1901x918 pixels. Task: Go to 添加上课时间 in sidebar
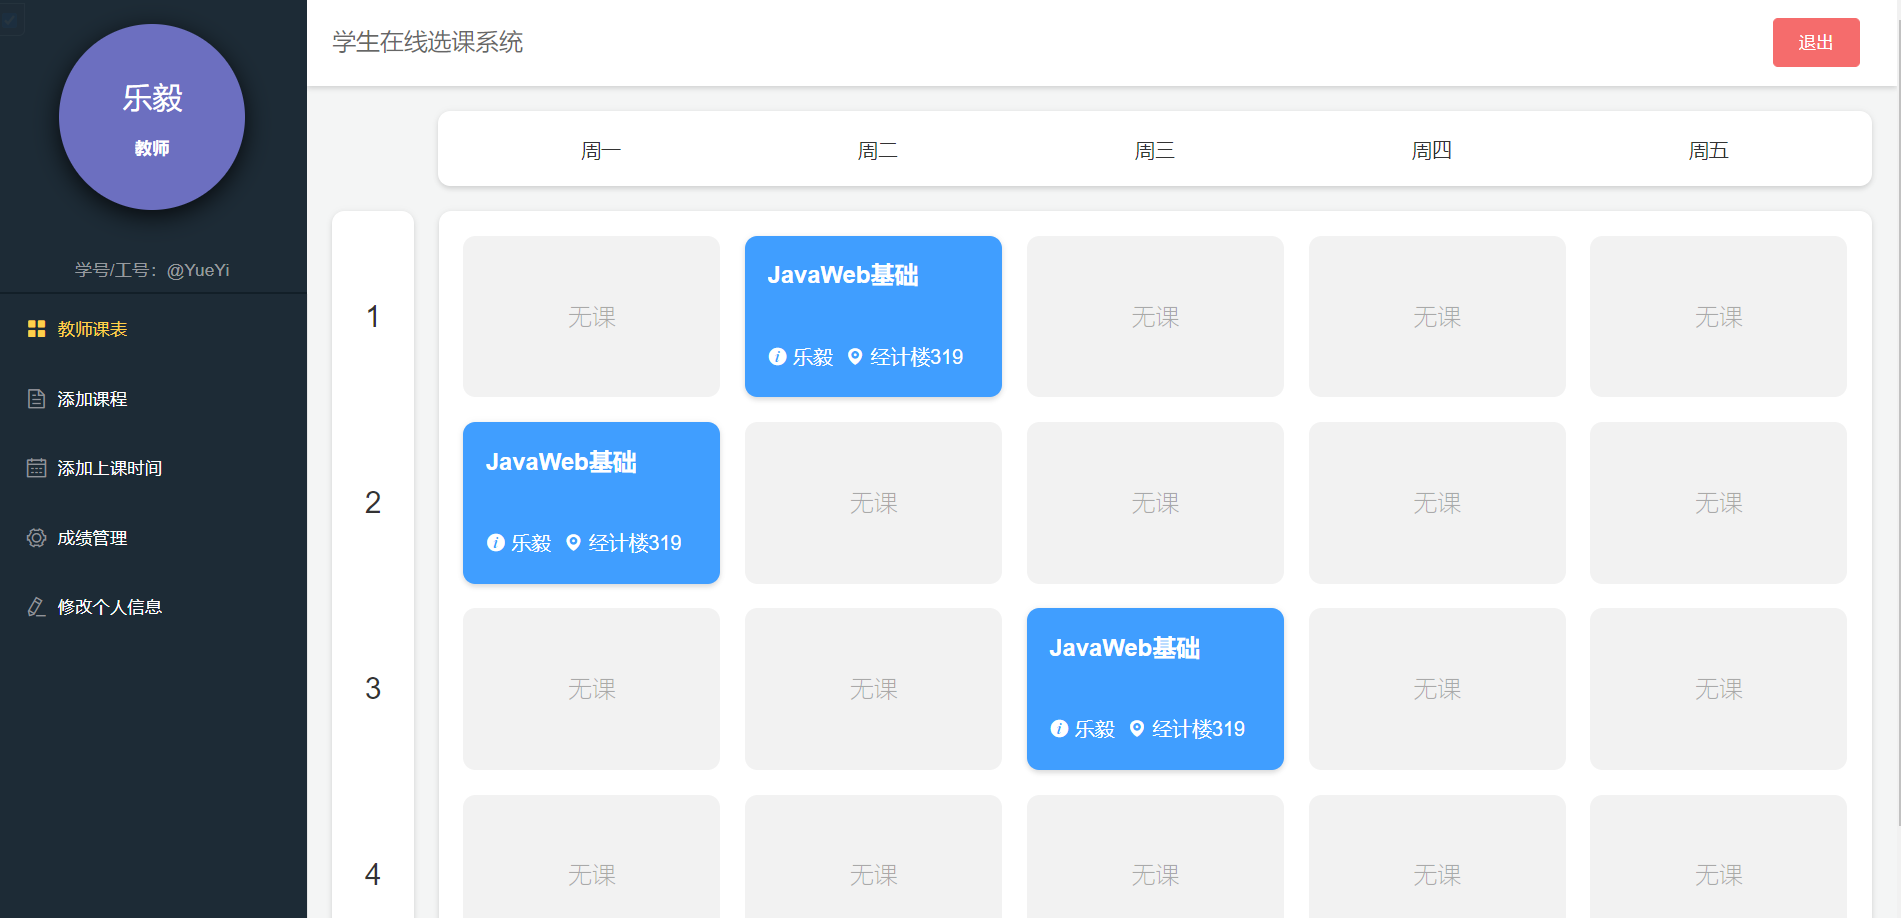(153, 468)
